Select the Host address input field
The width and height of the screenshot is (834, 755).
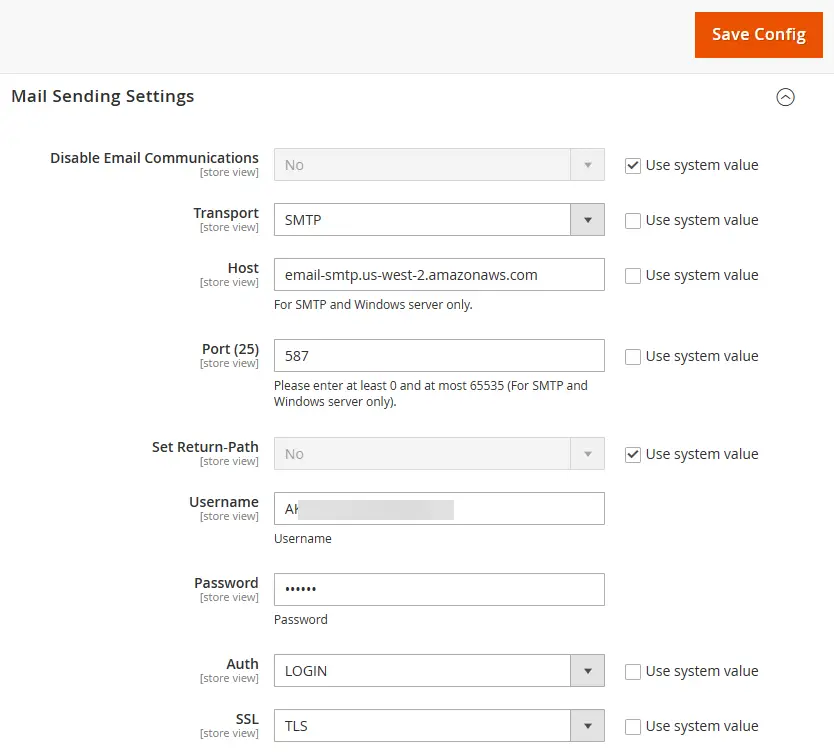(x=438, y=274)
